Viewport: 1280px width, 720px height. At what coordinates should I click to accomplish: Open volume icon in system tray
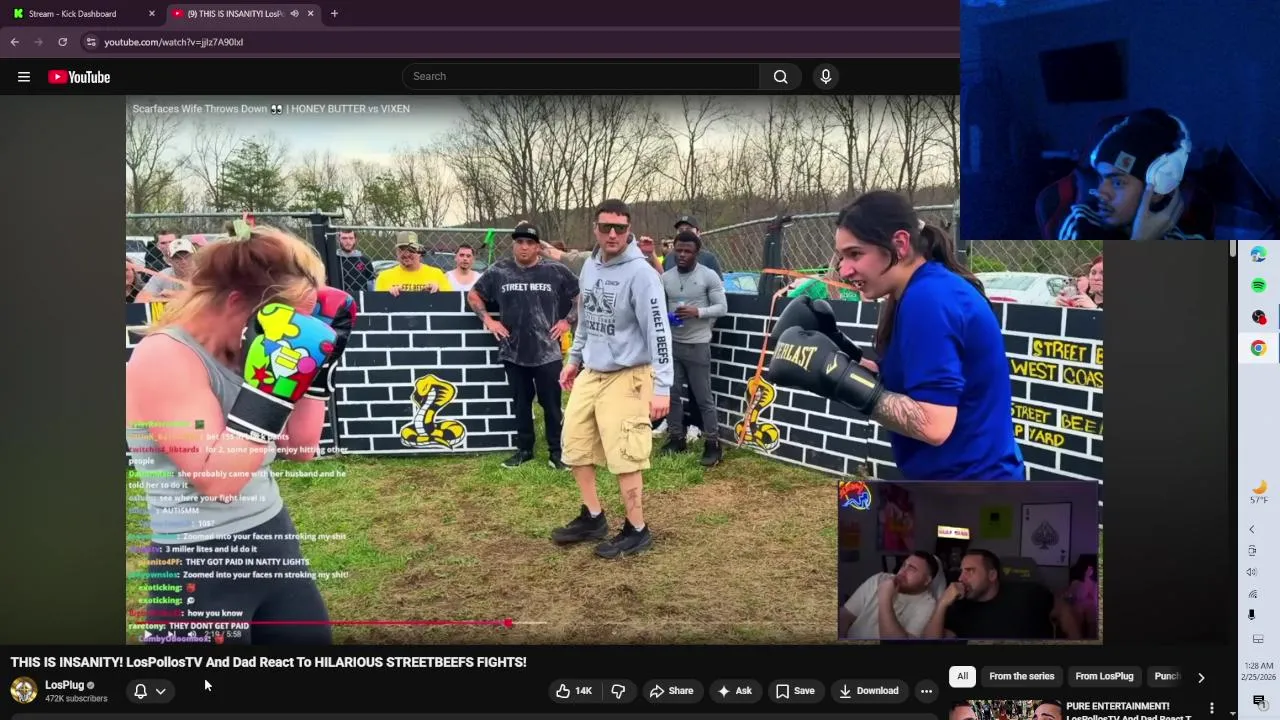click(x=1252, y=572)
